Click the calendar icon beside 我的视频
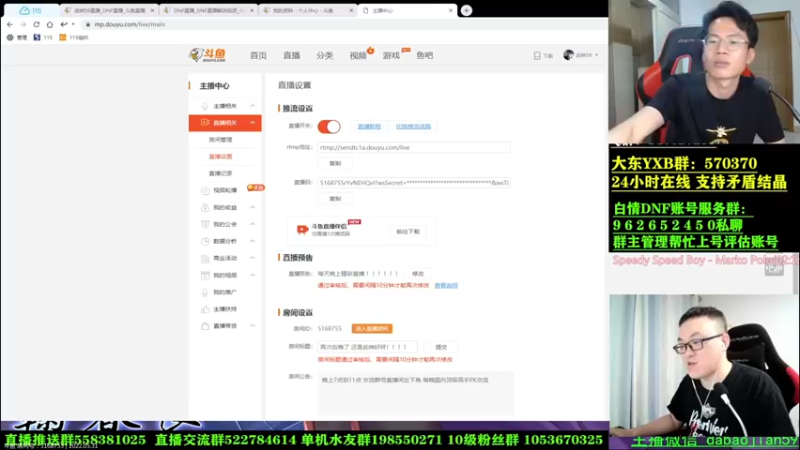Screen dimensions: 800x450 tap(205, 275)
